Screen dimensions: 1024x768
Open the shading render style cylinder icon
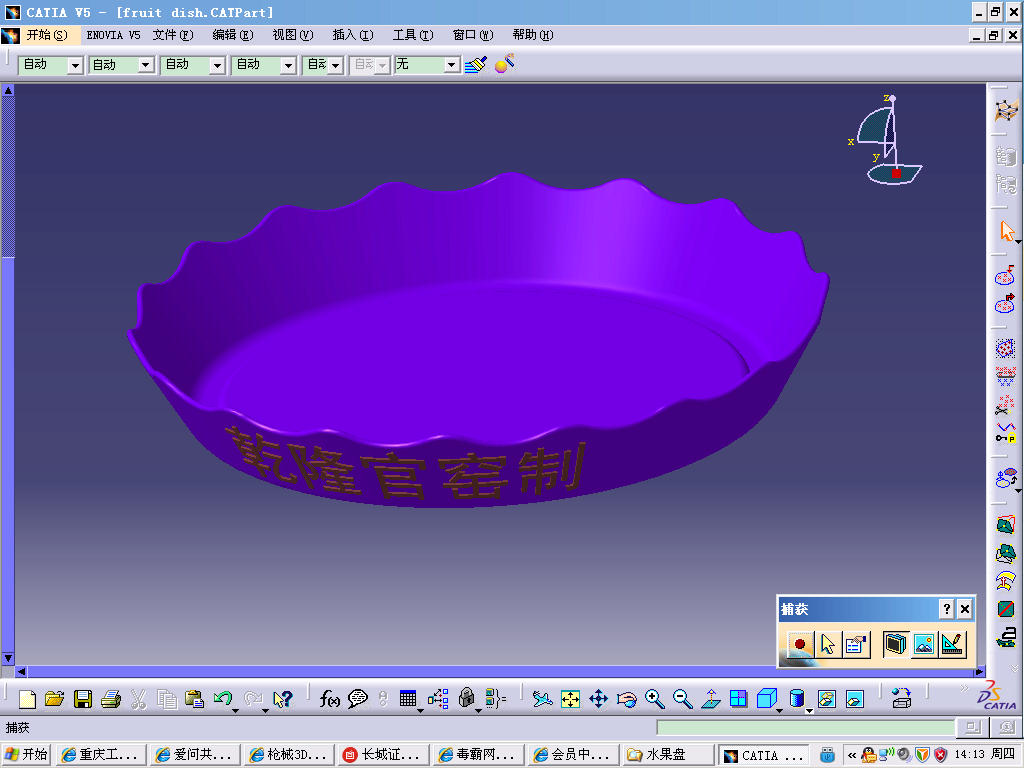[796, 699]
